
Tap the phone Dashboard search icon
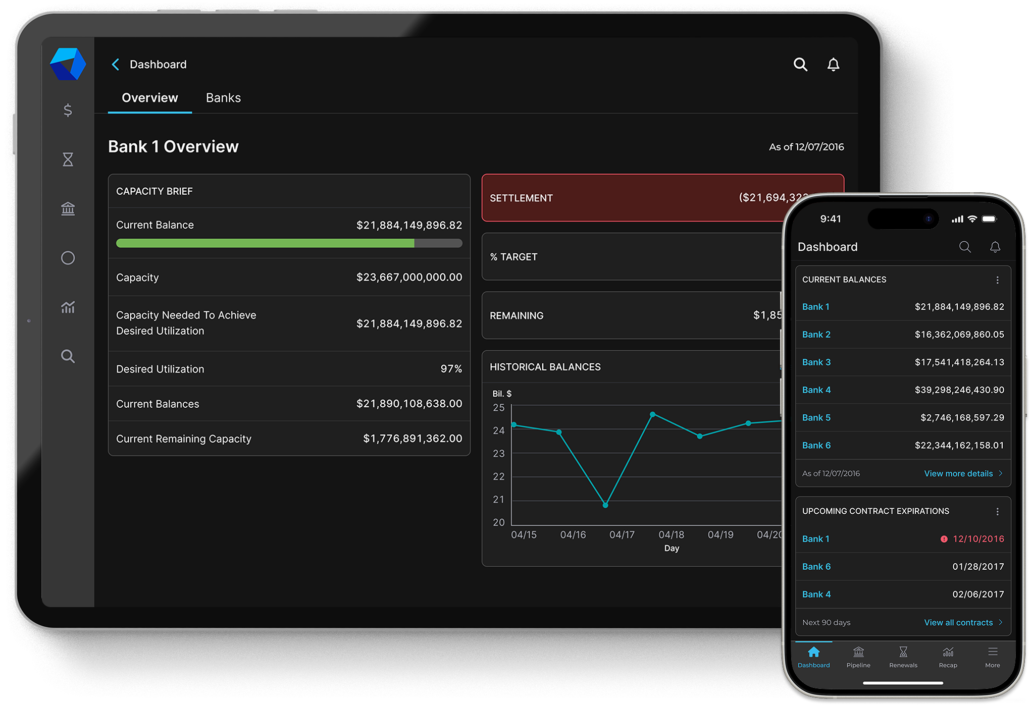965,247
